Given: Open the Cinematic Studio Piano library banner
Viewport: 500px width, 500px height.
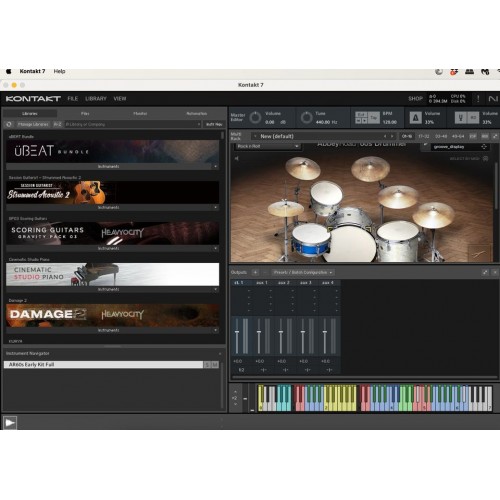Looking at the screenshot, I should pyautogui.click(x=112, y=274).
